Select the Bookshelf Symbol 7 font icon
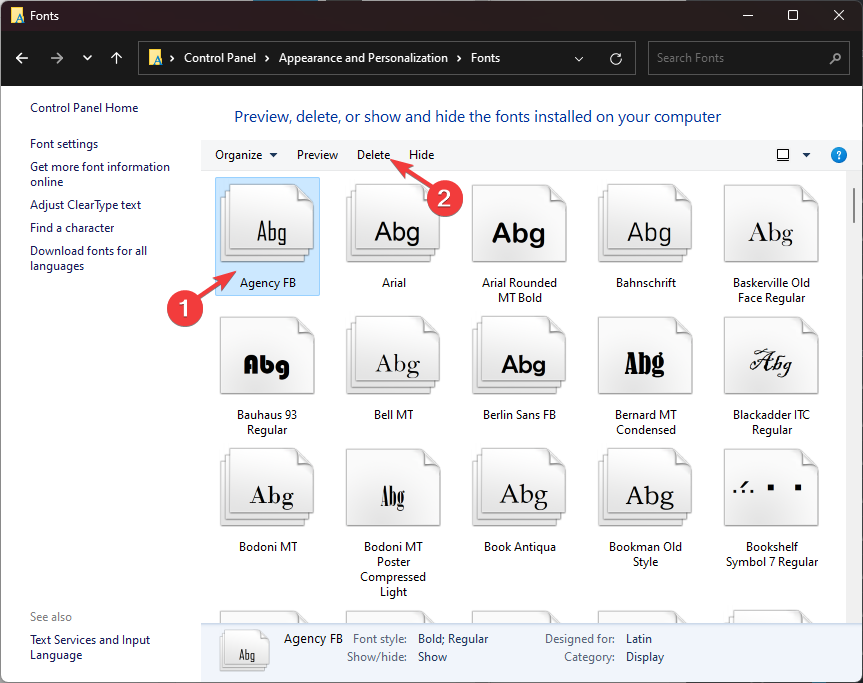This screenshot has width=863, height=683. pos(771,489)
